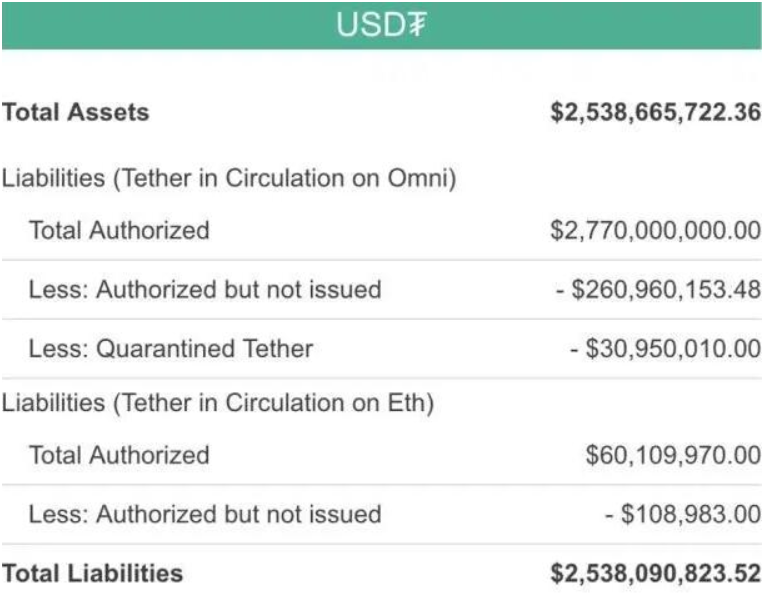Select the Total Assets label
767x608 pixels.
click(75, 112)
